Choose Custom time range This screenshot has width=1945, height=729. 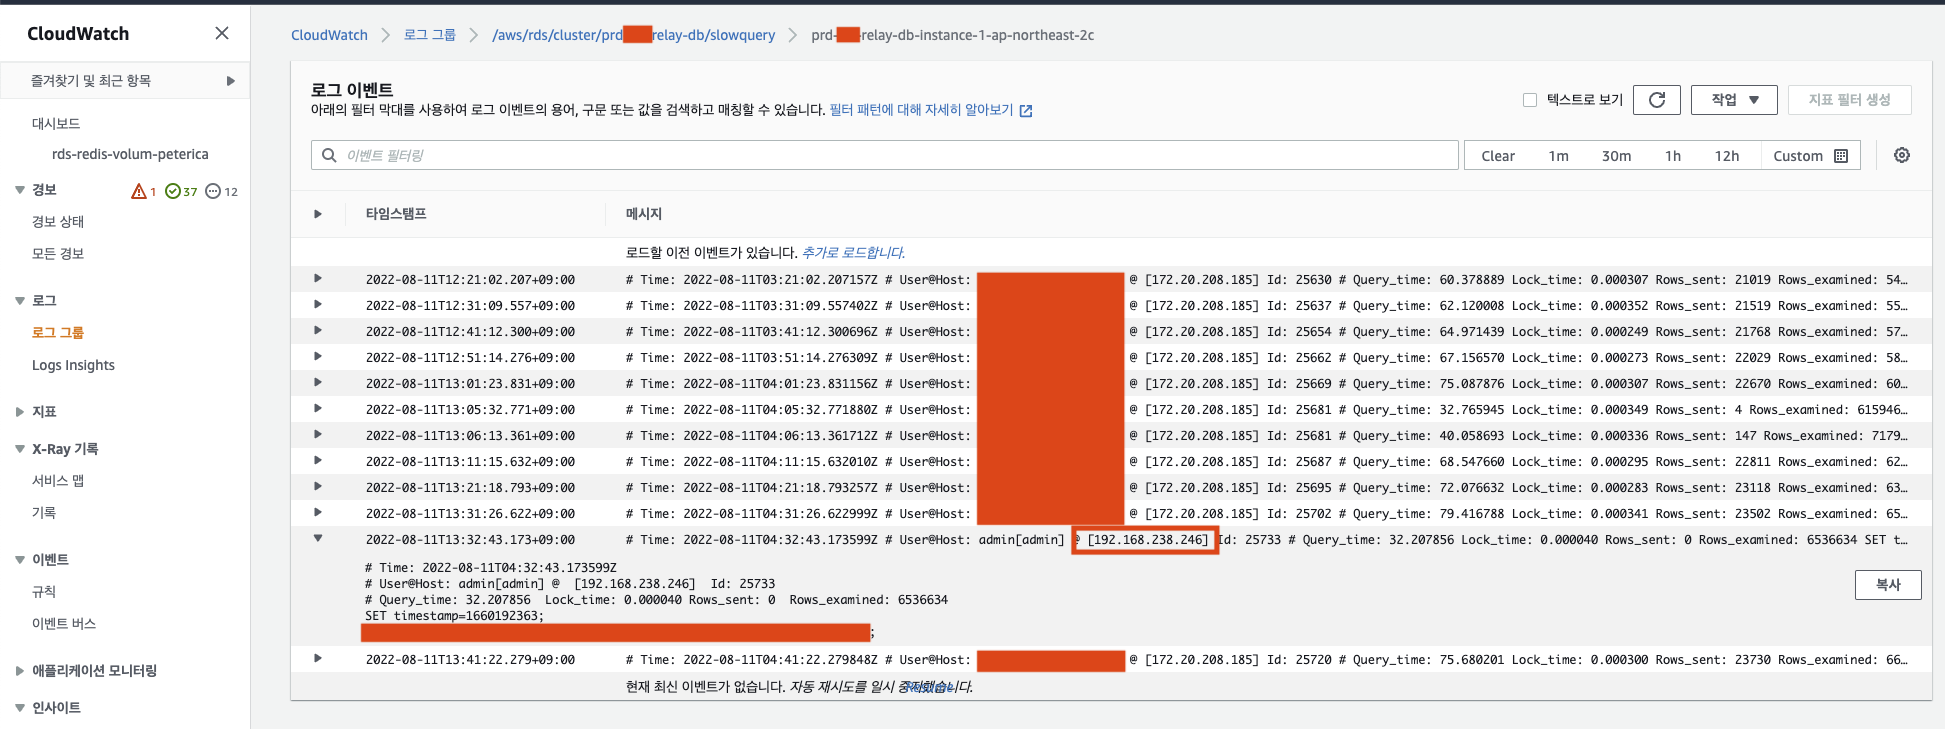point(1810,156)
